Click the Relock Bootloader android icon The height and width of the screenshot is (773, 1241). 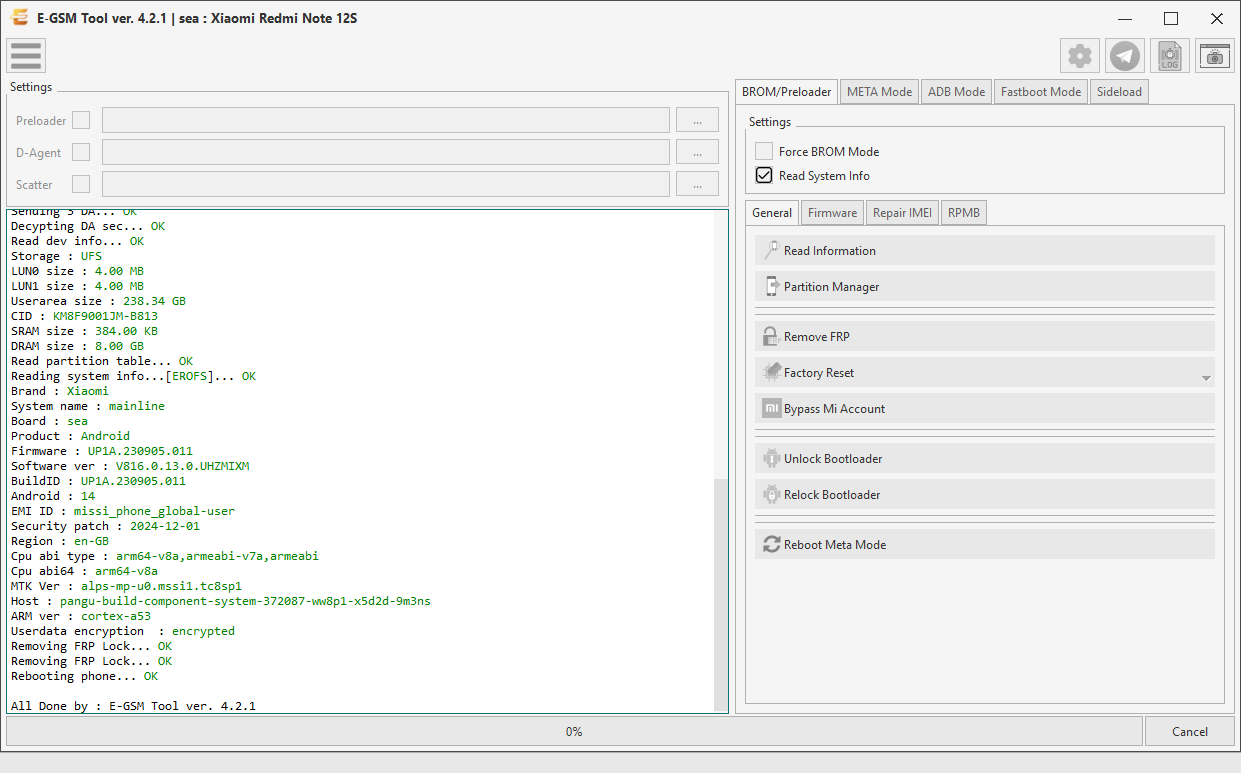pos(772,494)
